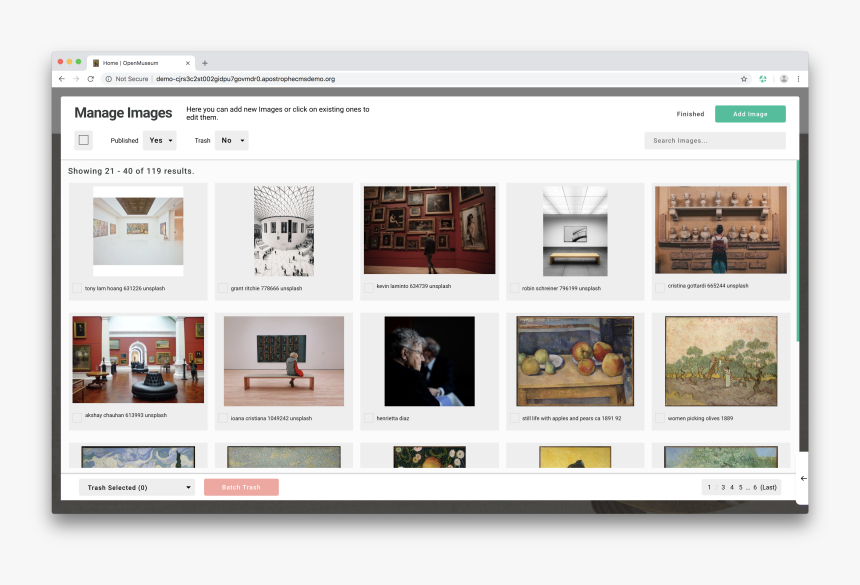
Task: Open the white gallery room thumbnail
Action: (x=138, y=231)
